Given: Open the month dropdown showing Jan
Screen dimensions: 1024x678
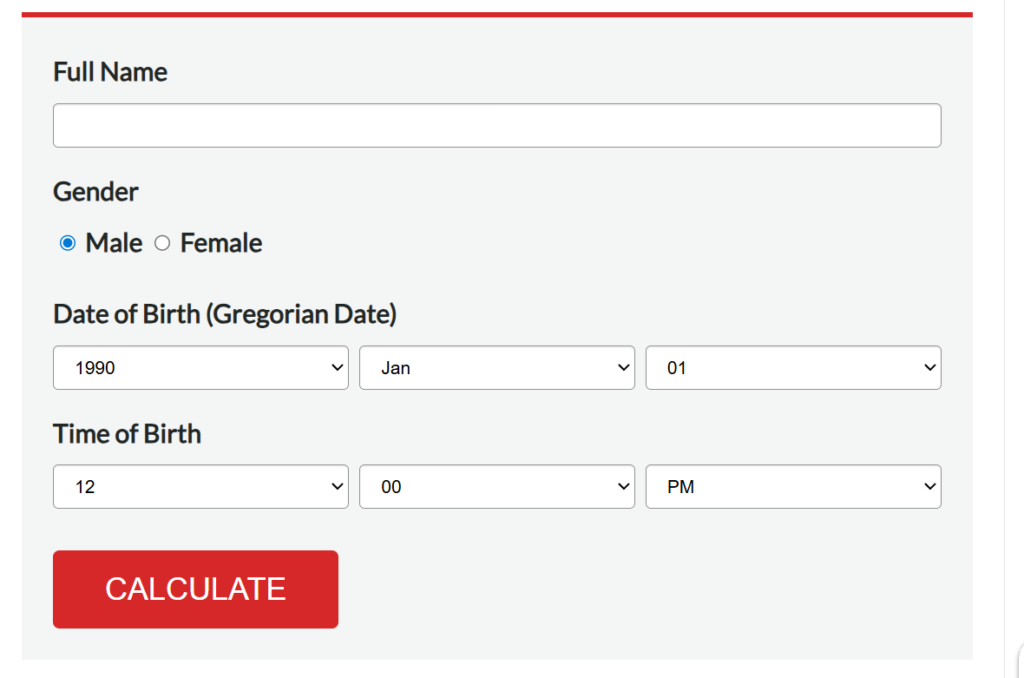Looking at the screenshot, I should coord(497,367).
